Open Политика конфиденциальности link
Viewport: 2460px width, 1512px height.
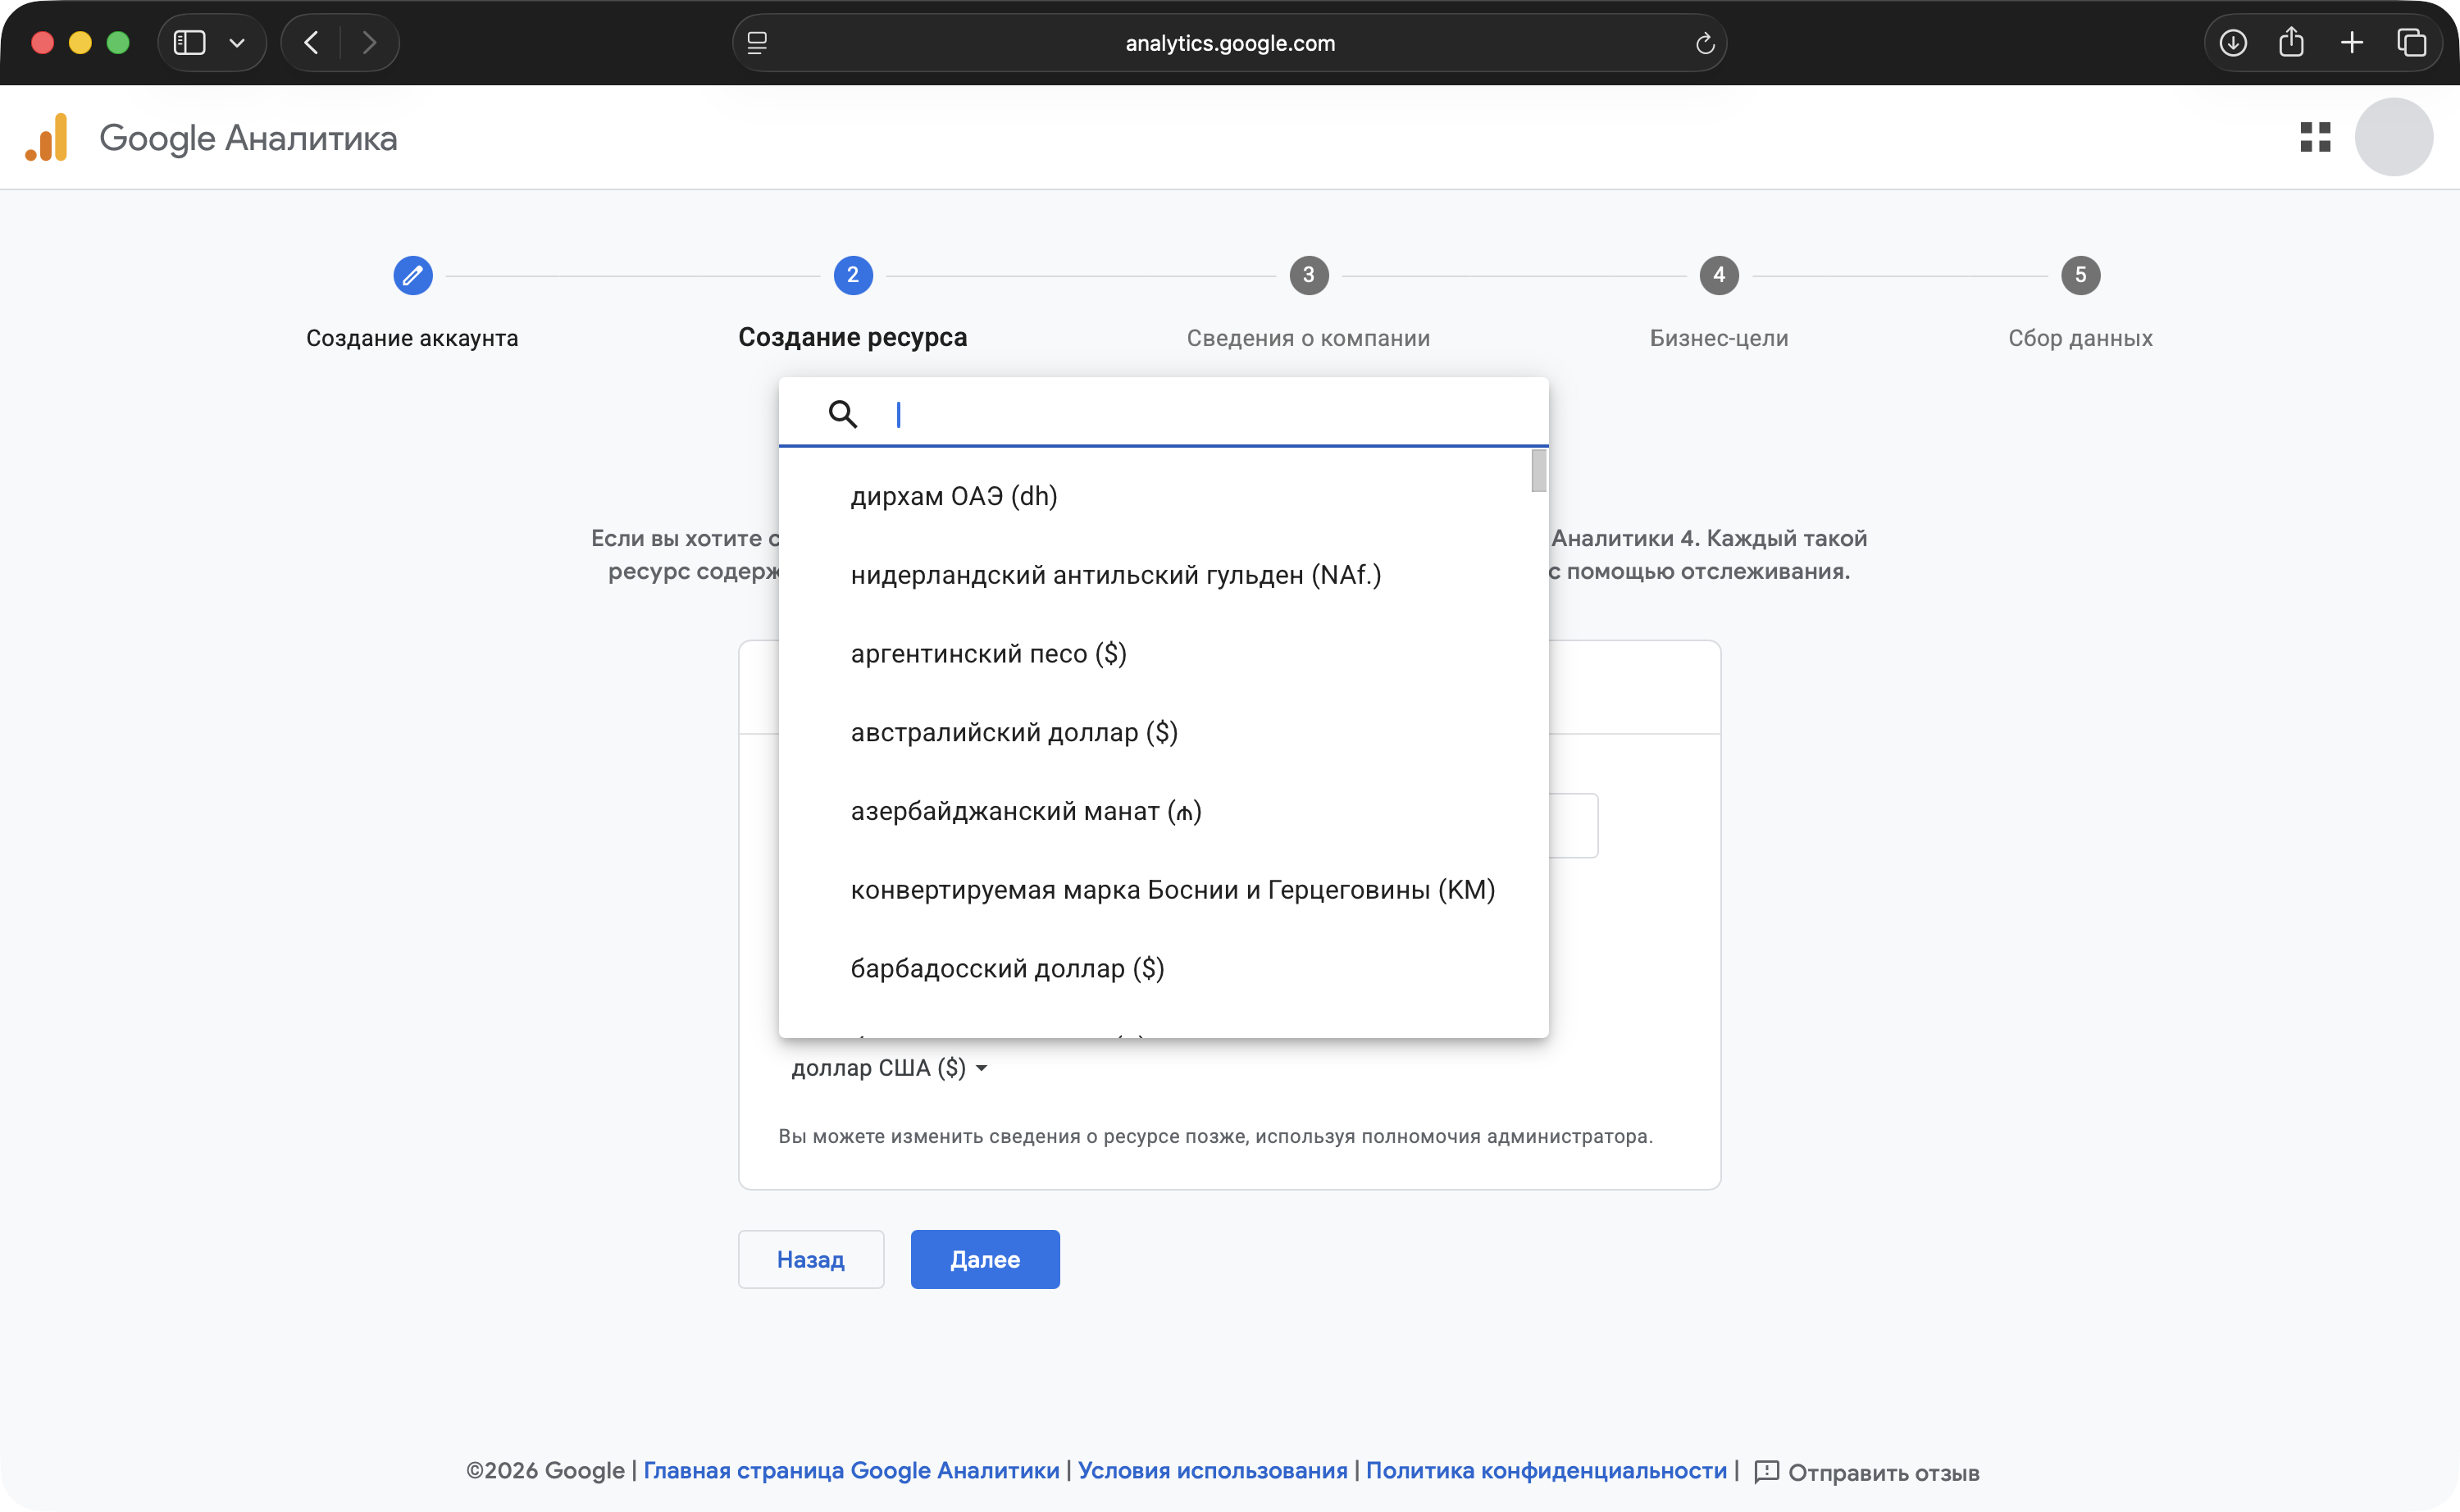pos(1546,1470)
